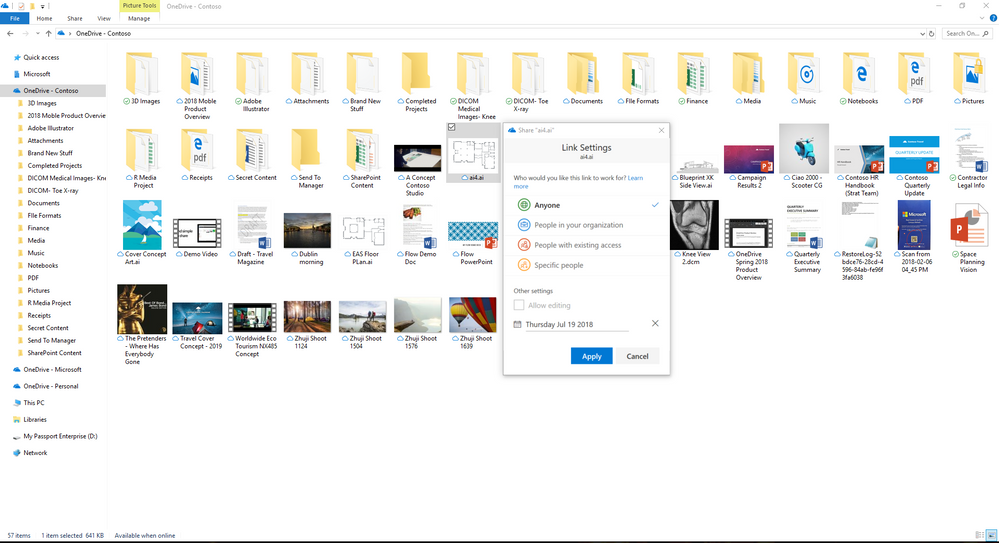The width and height of the screenshot is (999, 543).
Task: Open the Adobe Illustrator folder
Action: [252, 74]
